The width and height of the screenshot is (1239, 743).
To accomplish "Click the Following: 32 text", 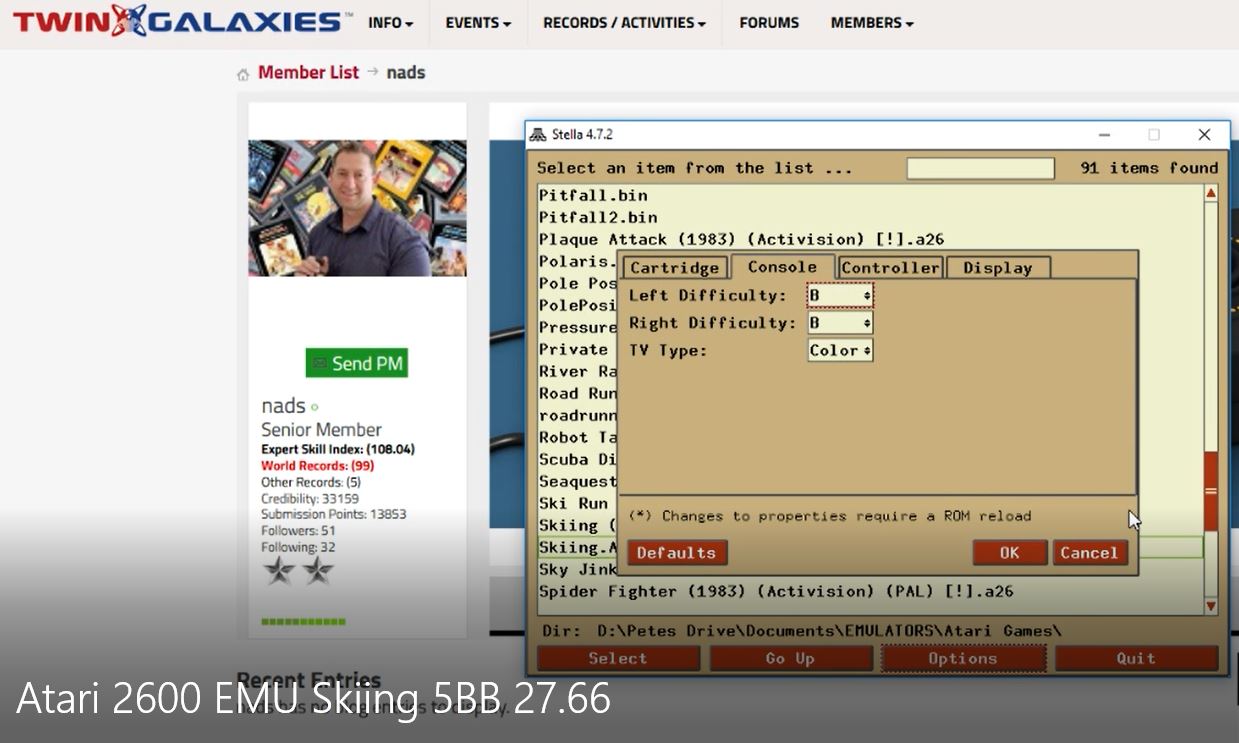I will [298, 547].
